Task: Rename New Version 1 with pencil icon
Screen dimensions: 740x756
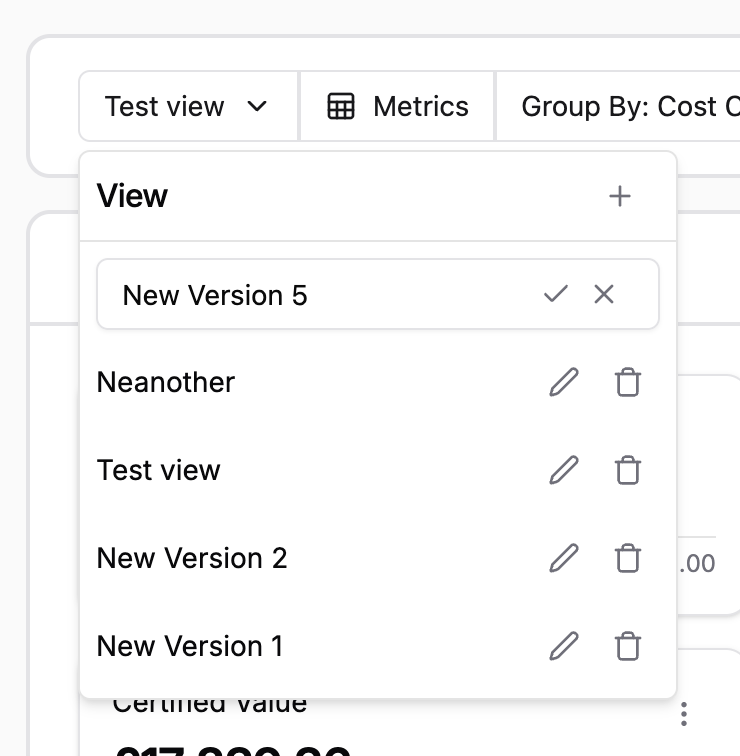Action: coord(564,646)
